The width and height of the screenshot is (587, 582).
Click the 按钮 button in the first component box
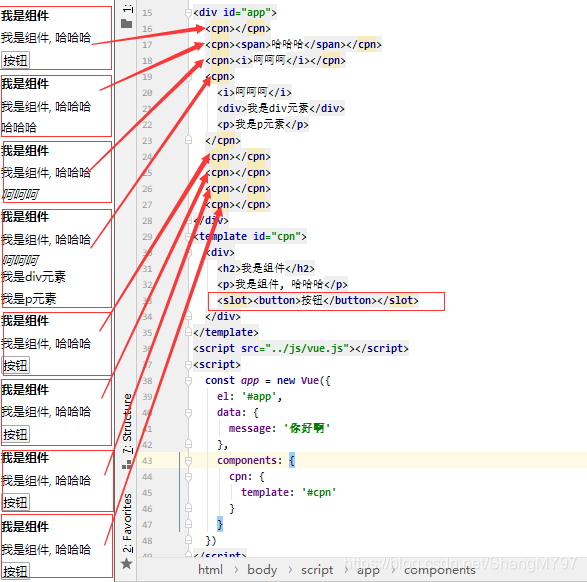15,60
